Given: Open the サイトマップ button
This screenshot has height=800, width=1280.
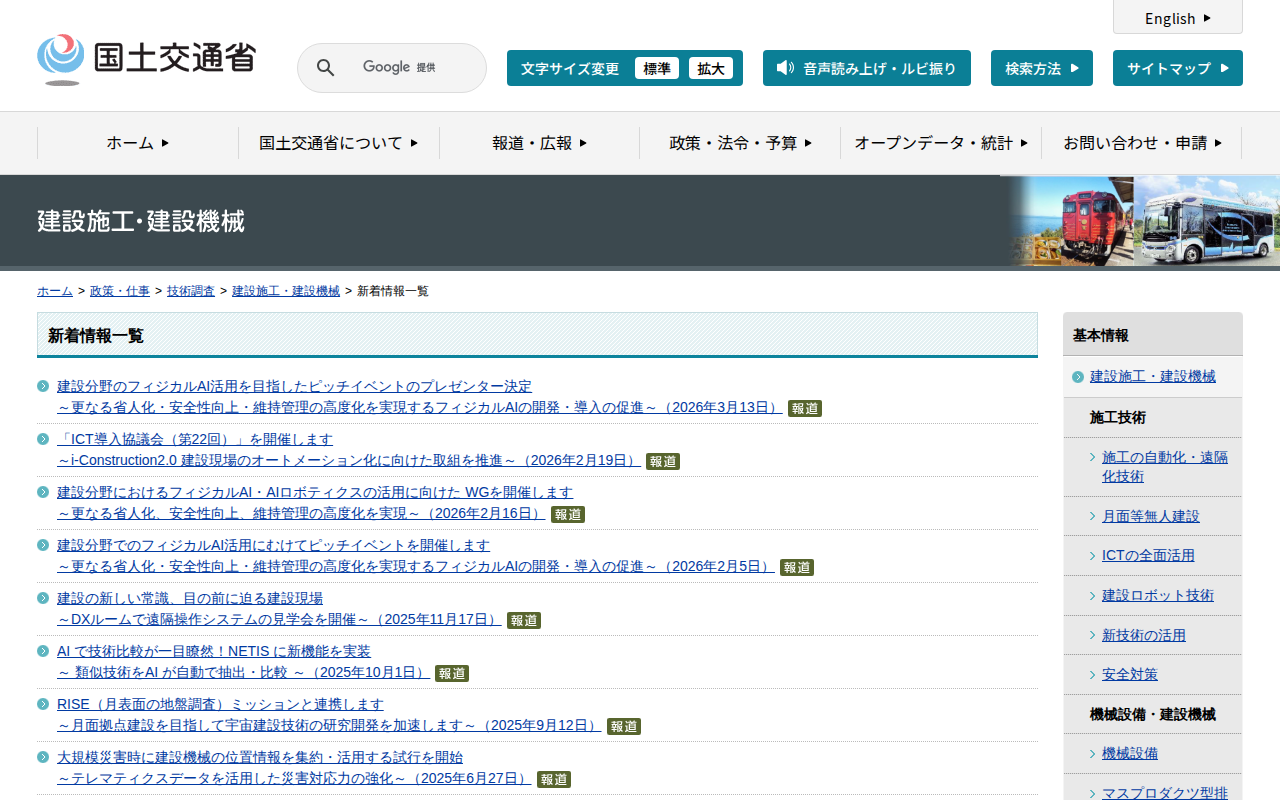Looking at the screenshot, I should [1177, 68].
